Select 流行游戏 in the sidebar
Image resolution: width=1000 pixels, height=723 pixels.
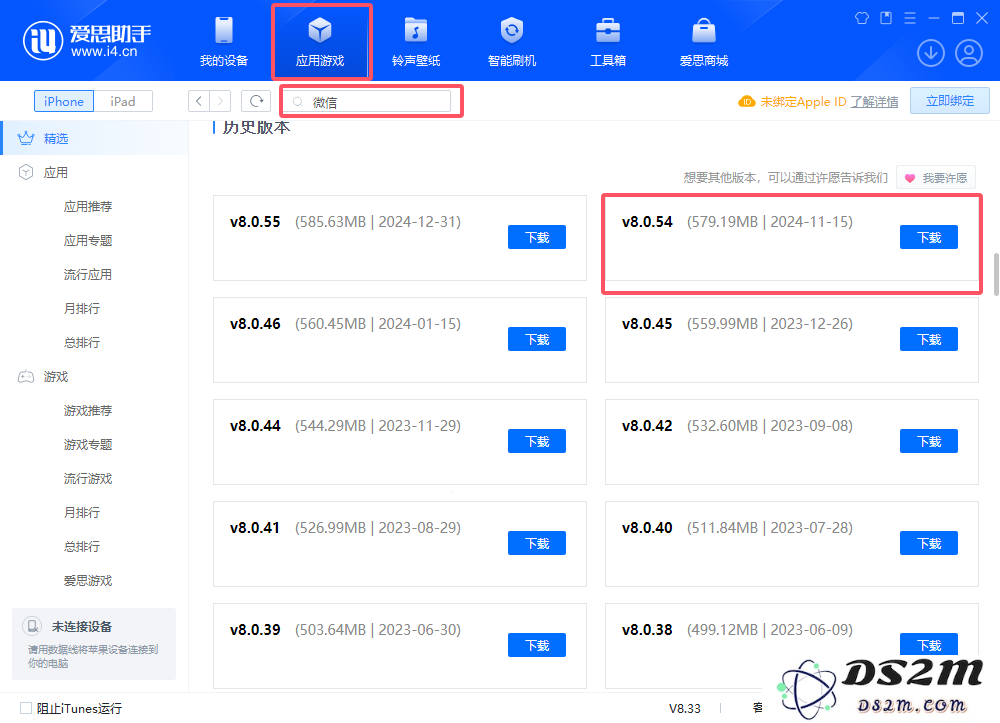(x=88, y=479)
